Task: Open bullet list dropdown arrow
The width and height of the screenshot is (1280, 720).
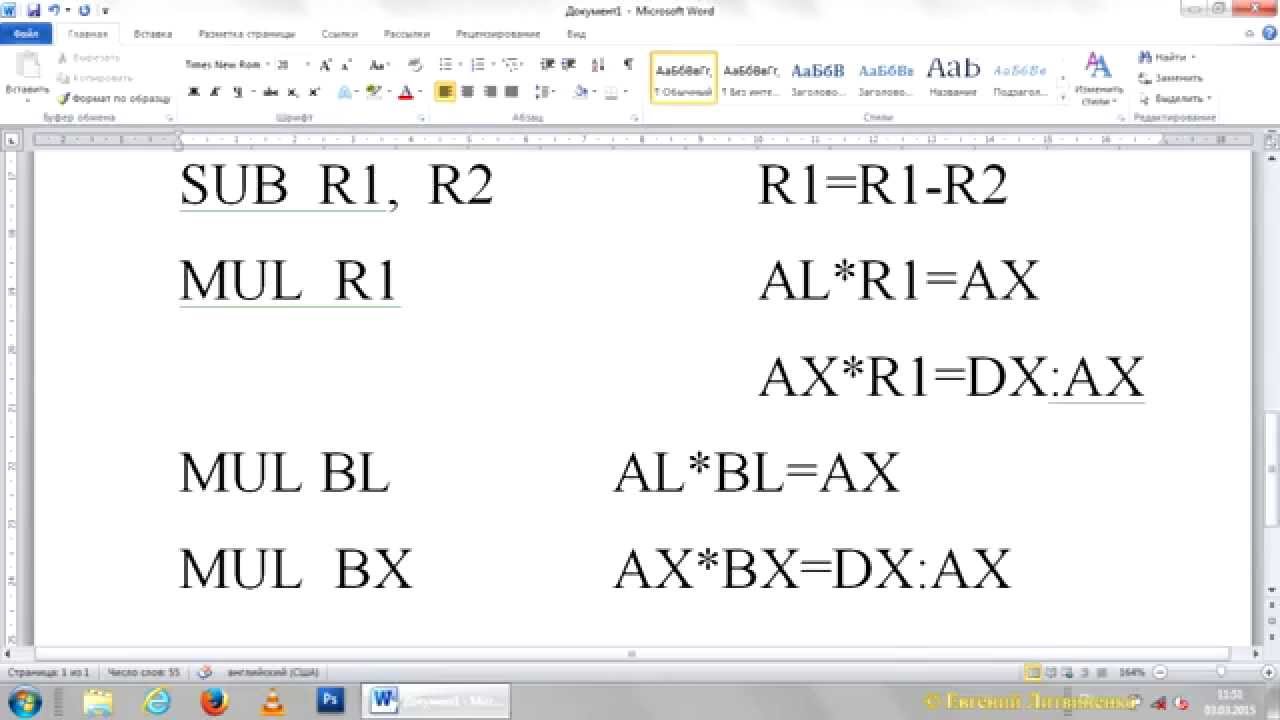Action: pyautogui.click(x=461, y=65)
